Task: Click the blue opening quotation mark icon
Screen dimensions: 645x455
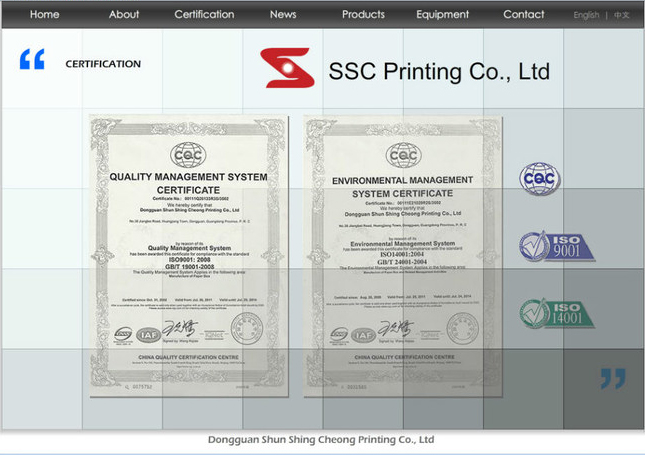Action: [x=32, y=60]
